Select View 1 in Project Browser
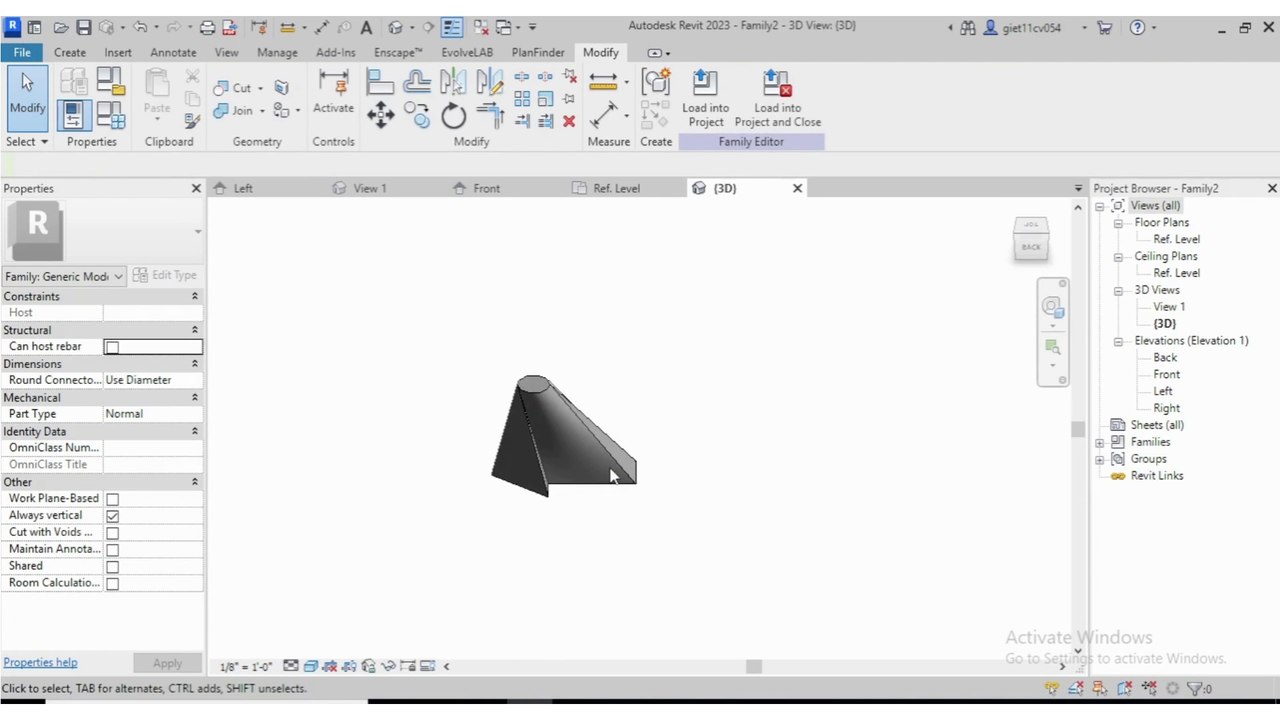The width and height of the screenshot is (1280, 720). pyautogui.click(x=1169, y=307)
